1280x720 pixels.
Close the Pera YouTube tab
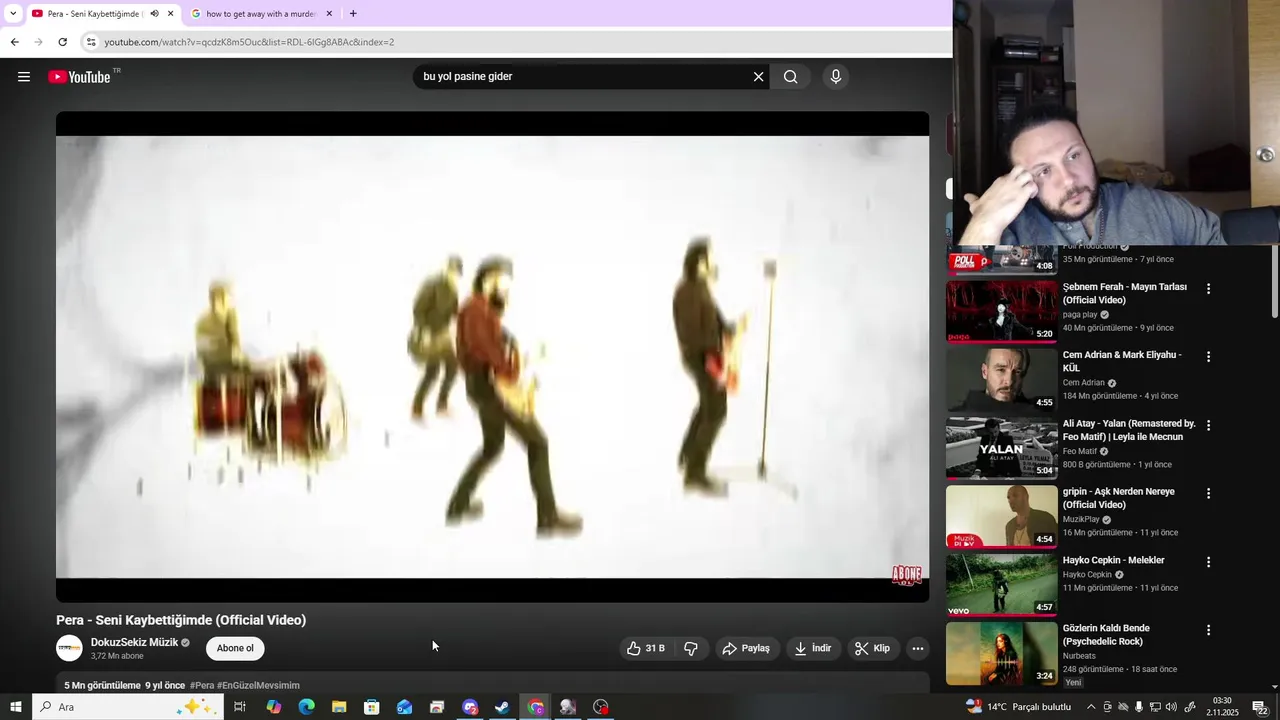(170, 14)
